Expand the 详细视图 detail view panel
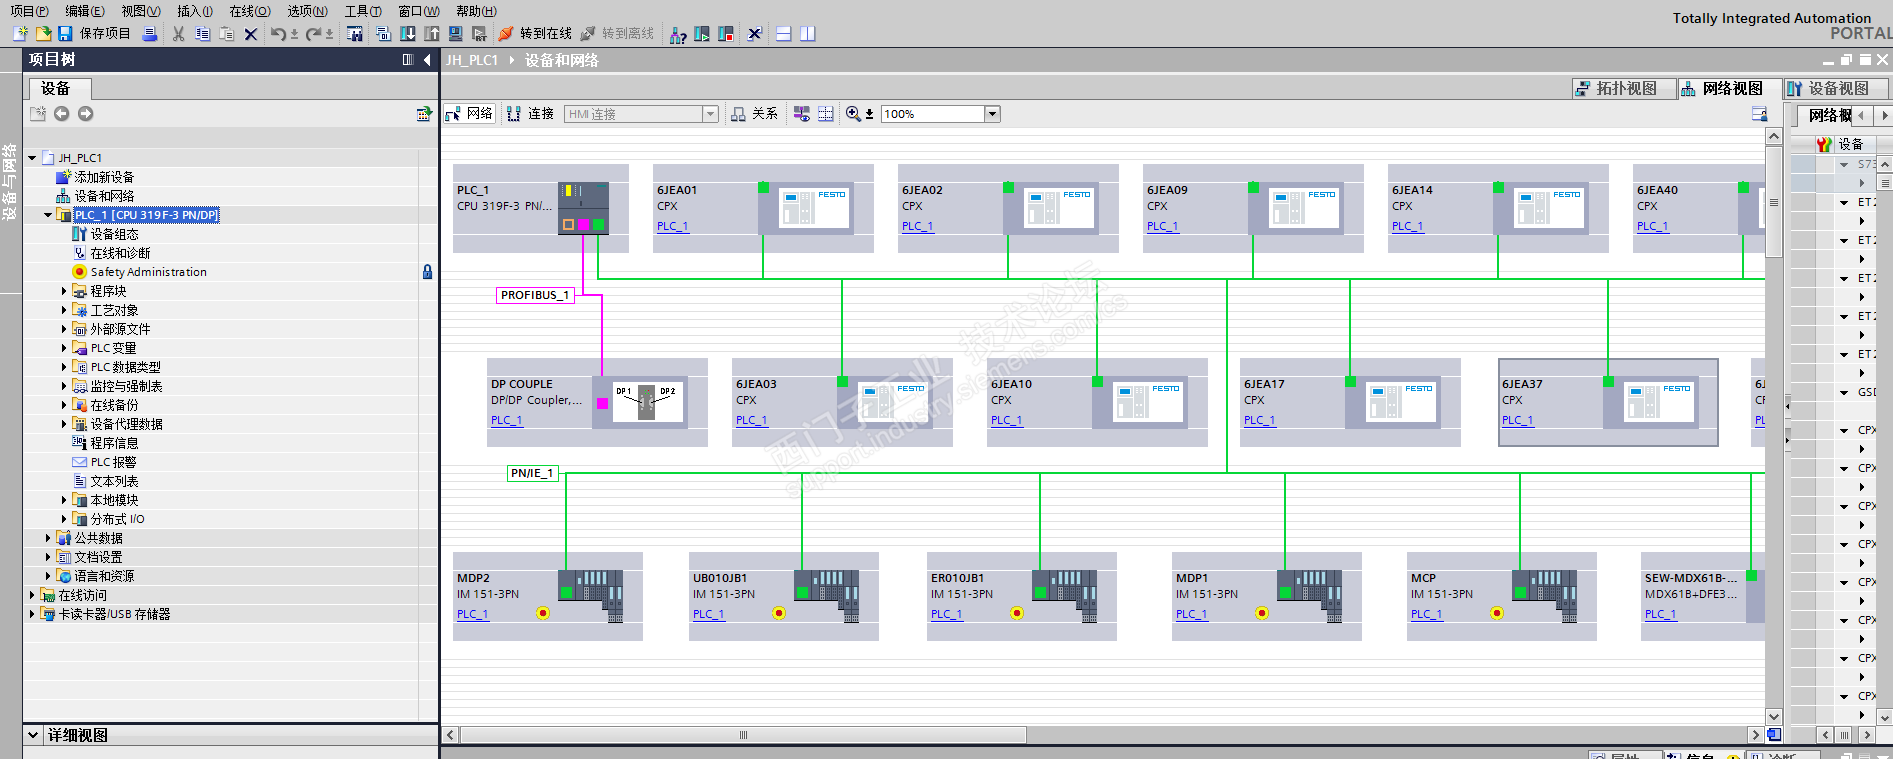Screen dimensions: 1893x759 pos(33,735)
